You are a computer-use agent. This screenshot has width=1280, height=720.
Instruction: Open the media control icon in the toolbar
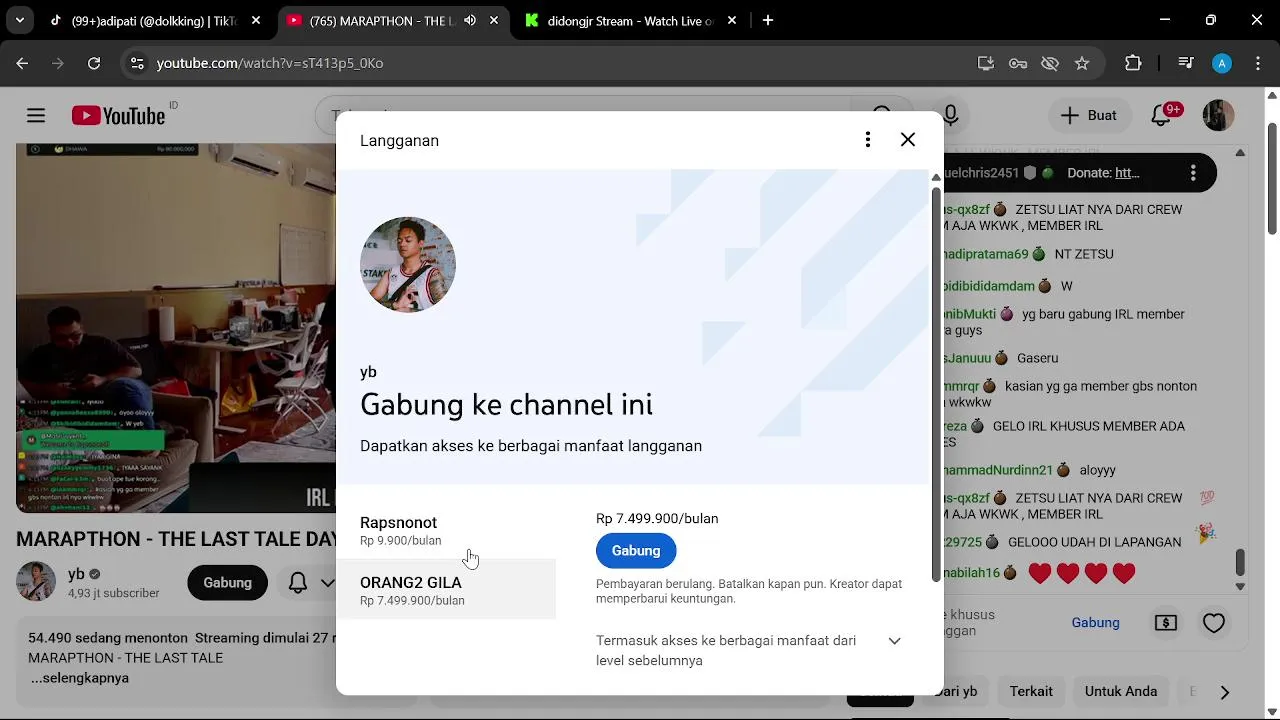pyautogui.click(x=1186, y=63)
